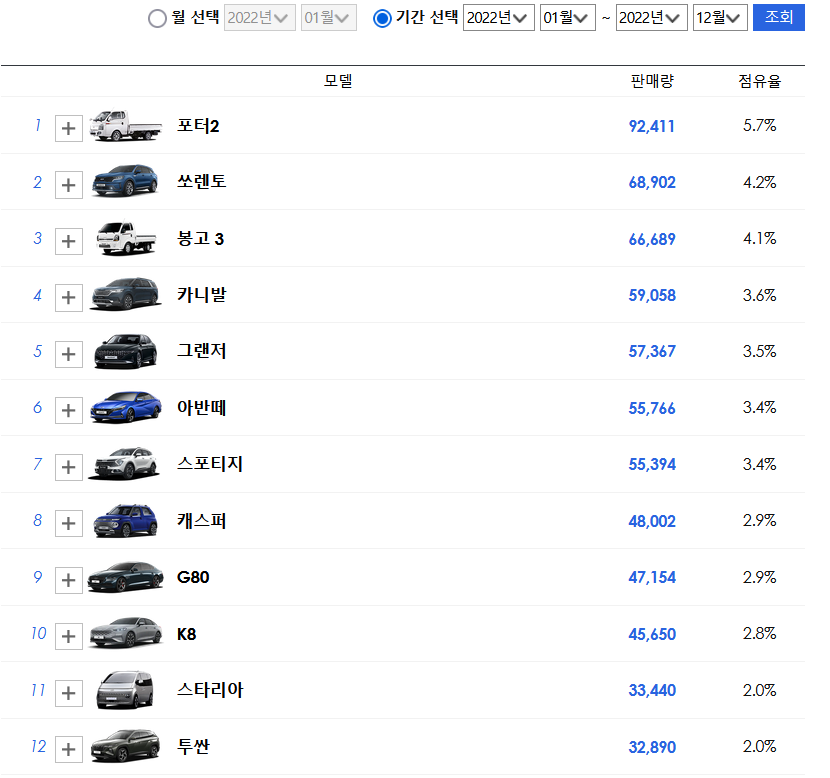Select the 월 선택 radio button
The image size is (830, 778).
click(x=157, y=17)
